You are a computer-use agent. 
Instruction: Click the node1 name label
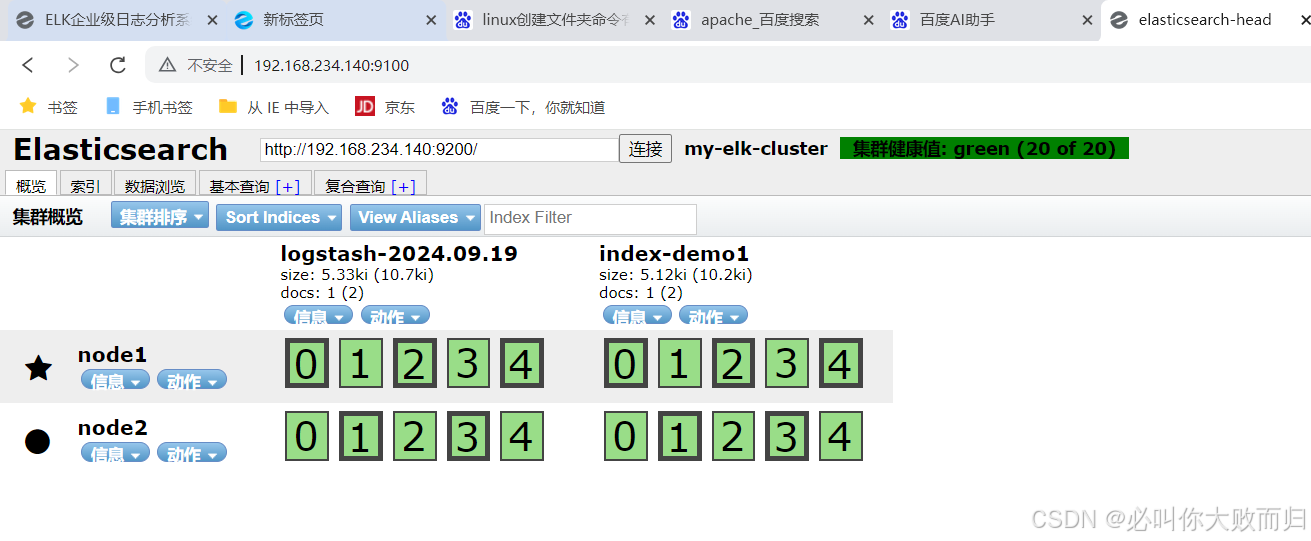[112, 354]
